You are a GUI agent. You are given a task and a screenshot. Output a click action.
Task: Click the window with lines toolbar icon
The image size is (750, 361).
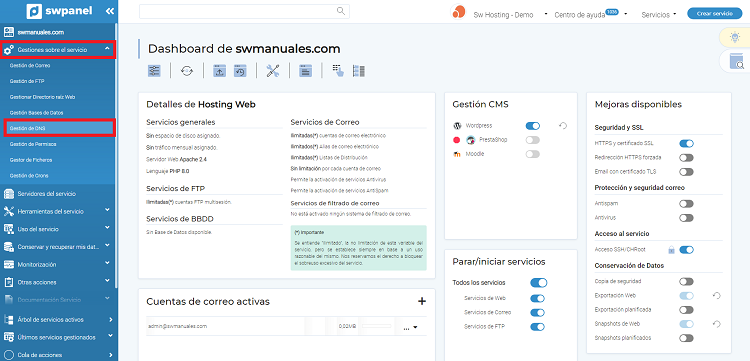[305, 71]
